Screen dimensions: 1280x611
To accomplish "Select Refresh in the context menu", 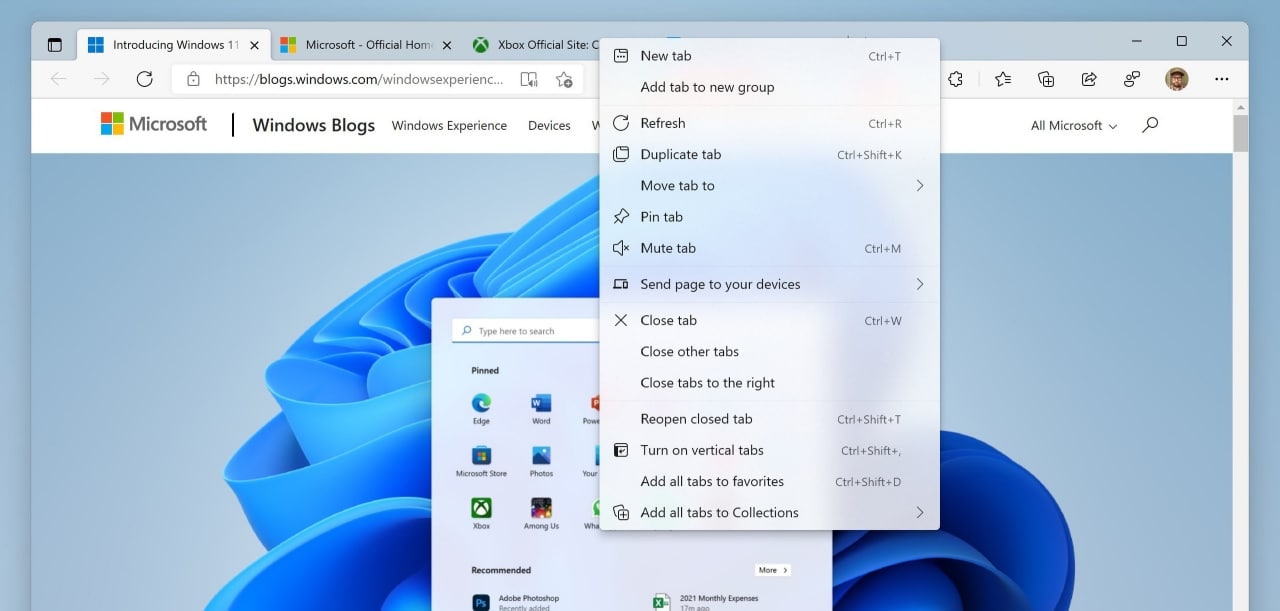I will point(769,123).
